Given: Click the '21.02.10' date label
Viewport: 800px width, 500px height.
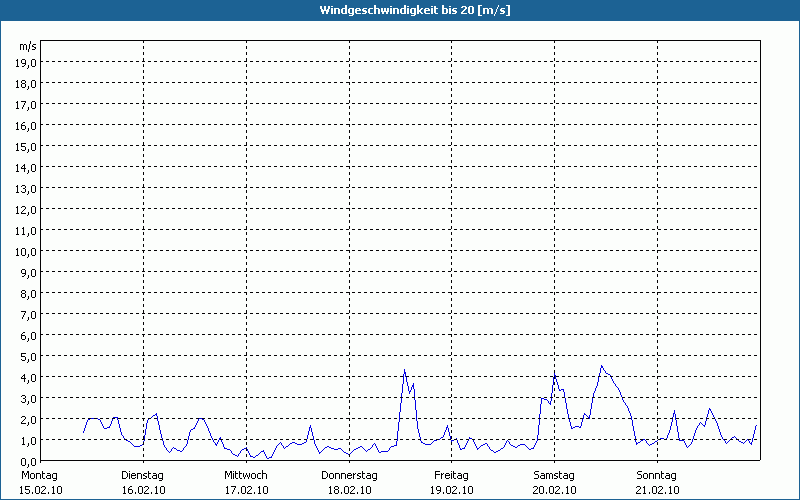Looking at the screenshot, I should pyautogui.click(x=658, y=490).
